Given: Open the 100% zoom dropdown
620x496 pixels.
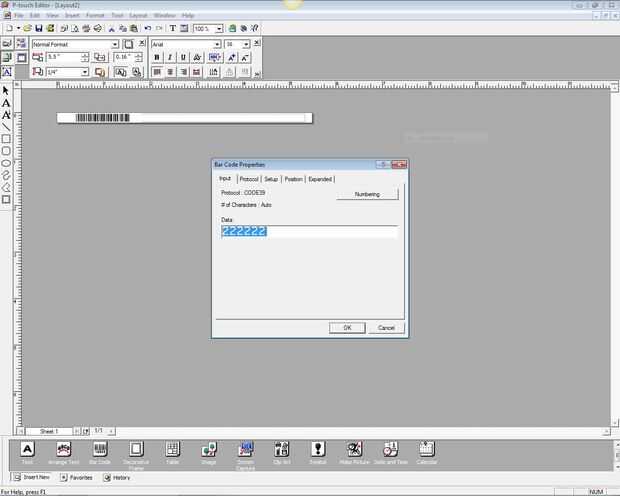Looking at the screenshot, I should coord(219,28).
